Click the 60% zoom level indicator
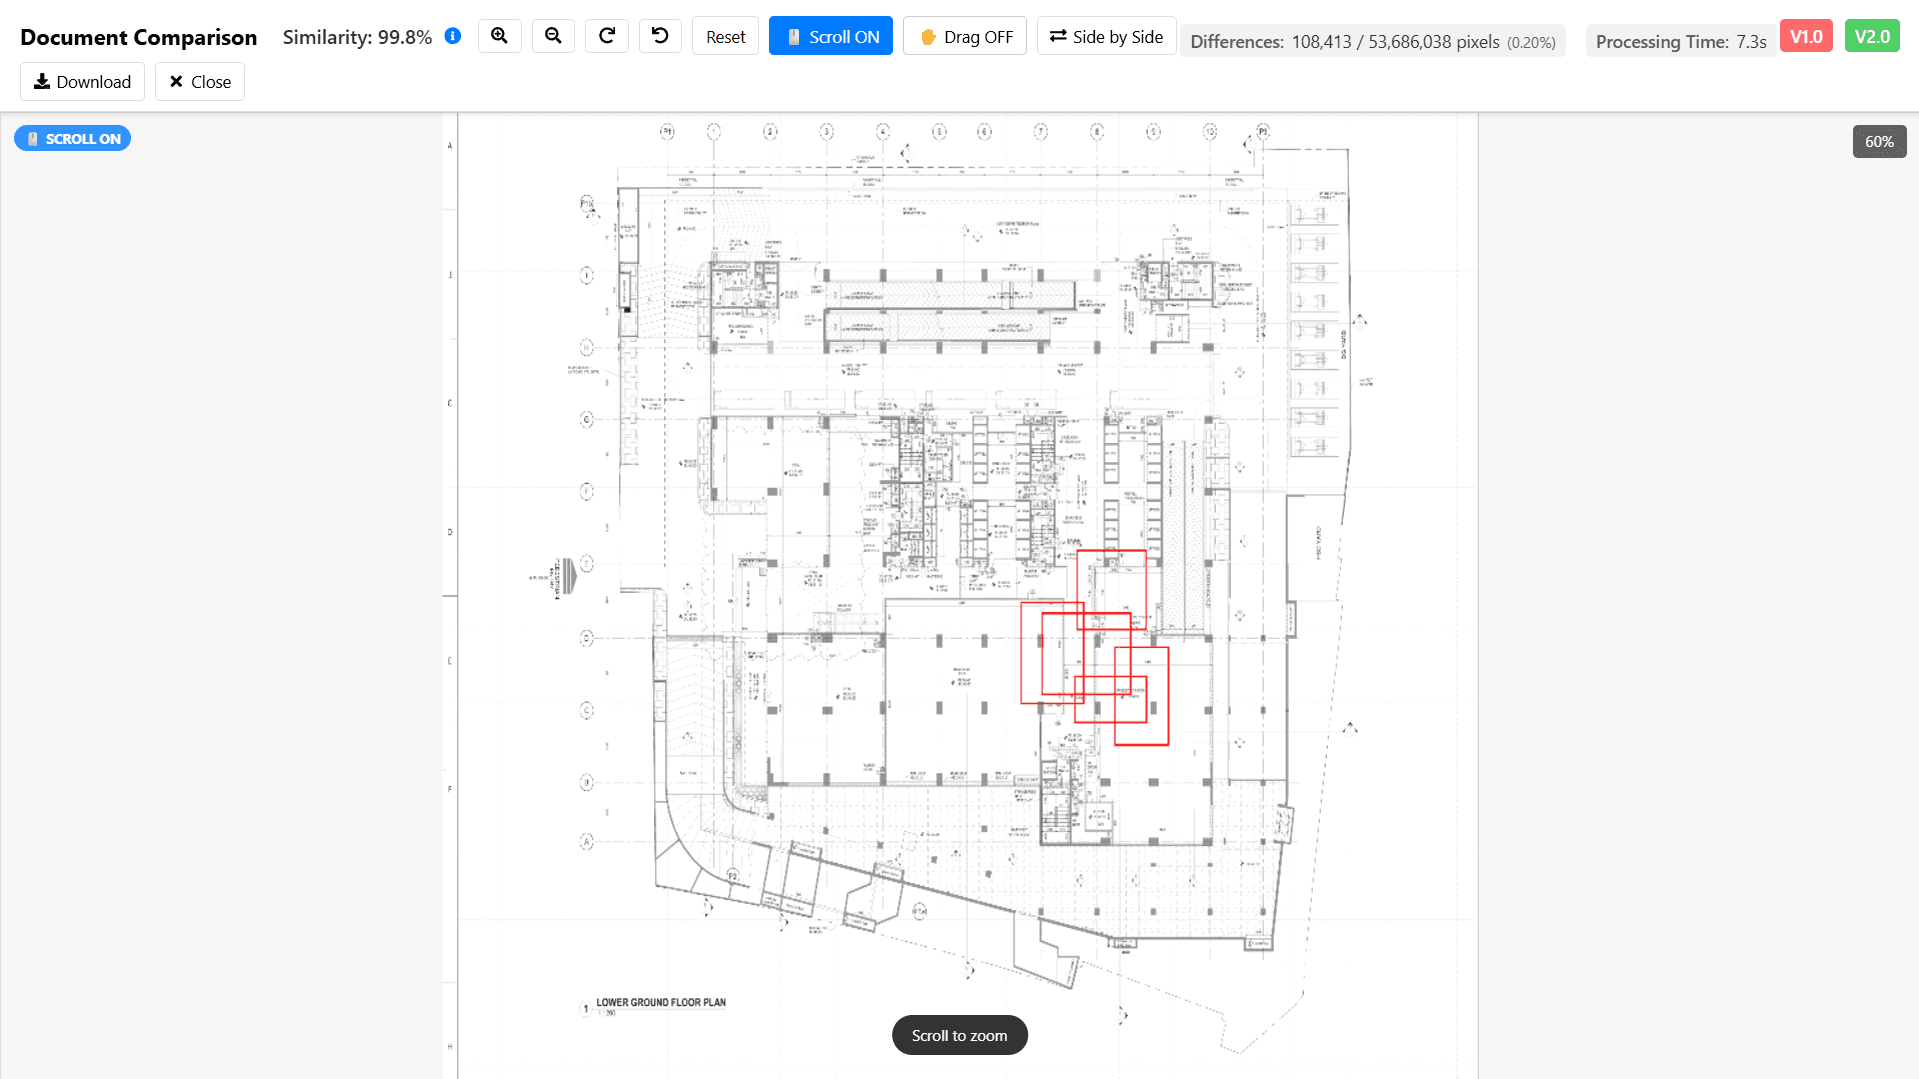 [1879, 142]
